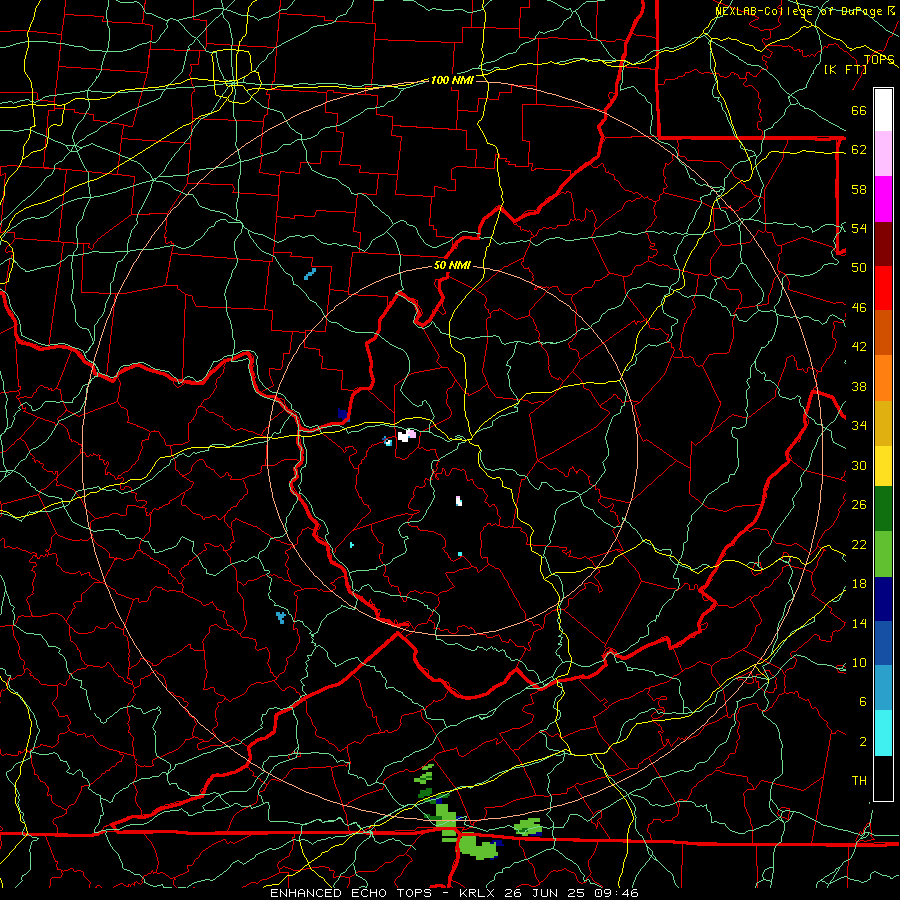Screen dimensions: 900x900
Task: Click the "46" legend value
Action: [859, 308]
